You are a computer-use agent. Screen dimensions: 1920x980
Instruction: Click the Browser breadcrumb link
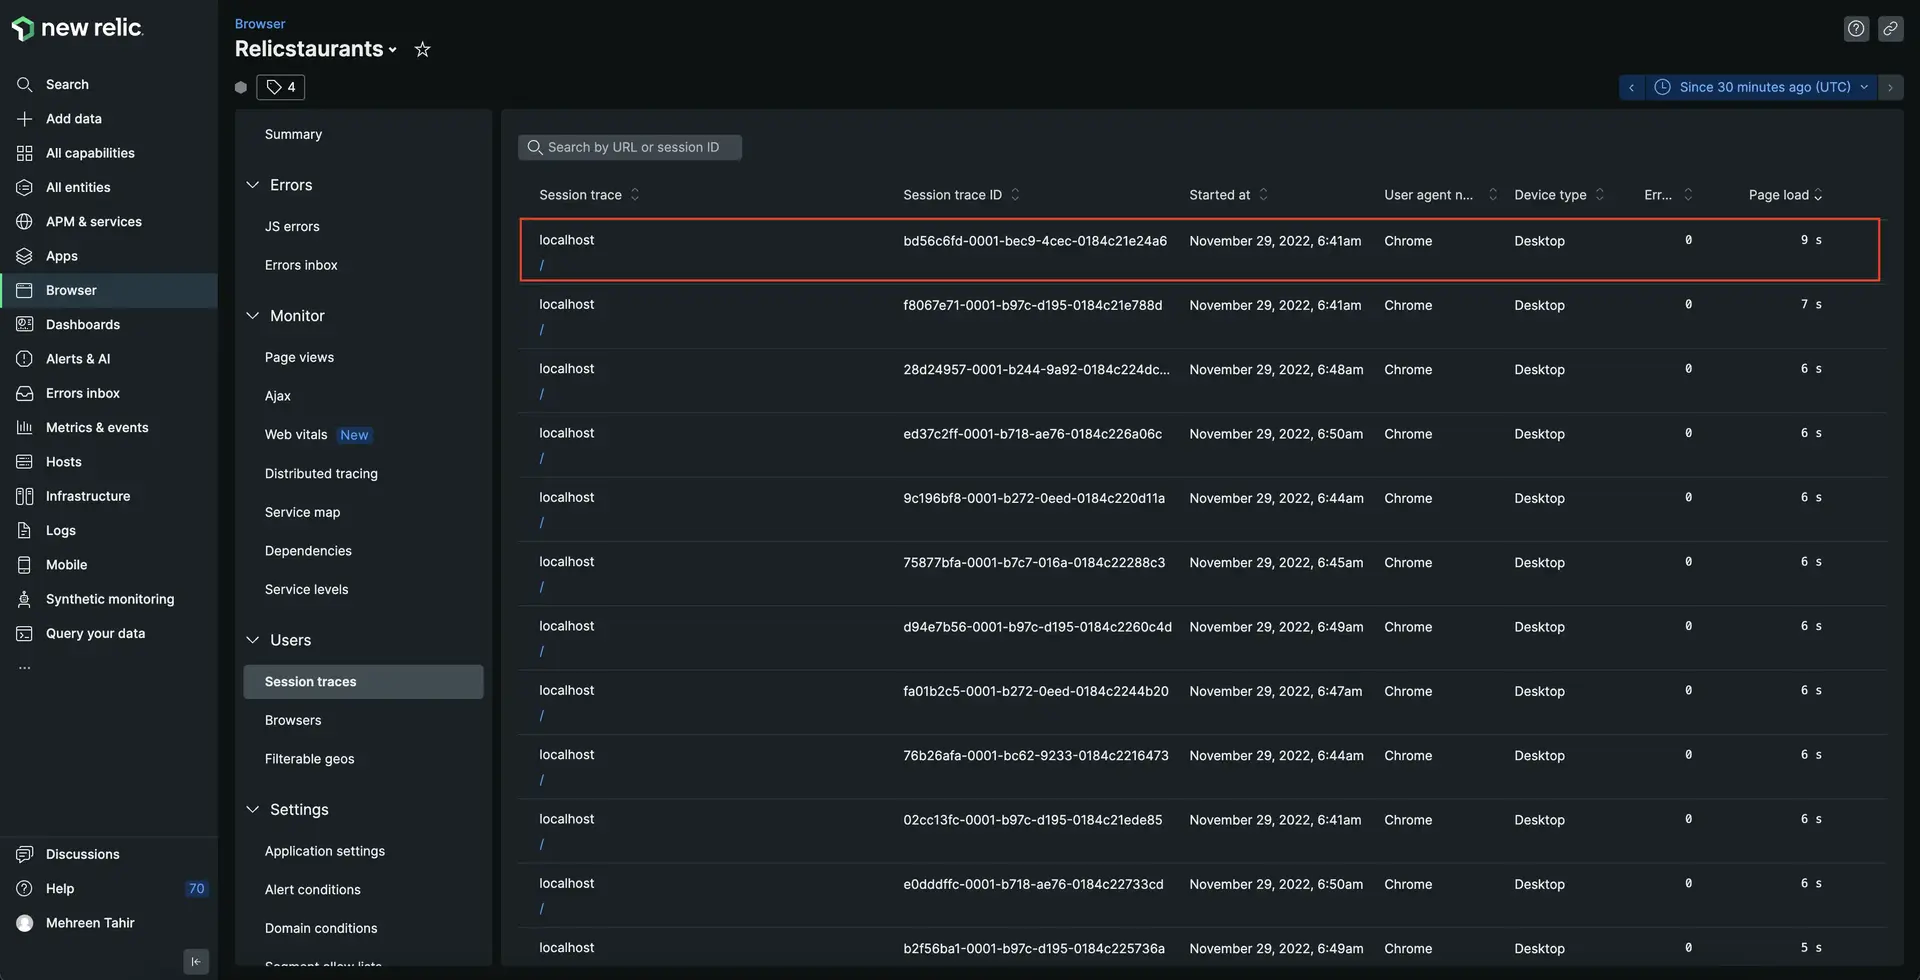260,24
